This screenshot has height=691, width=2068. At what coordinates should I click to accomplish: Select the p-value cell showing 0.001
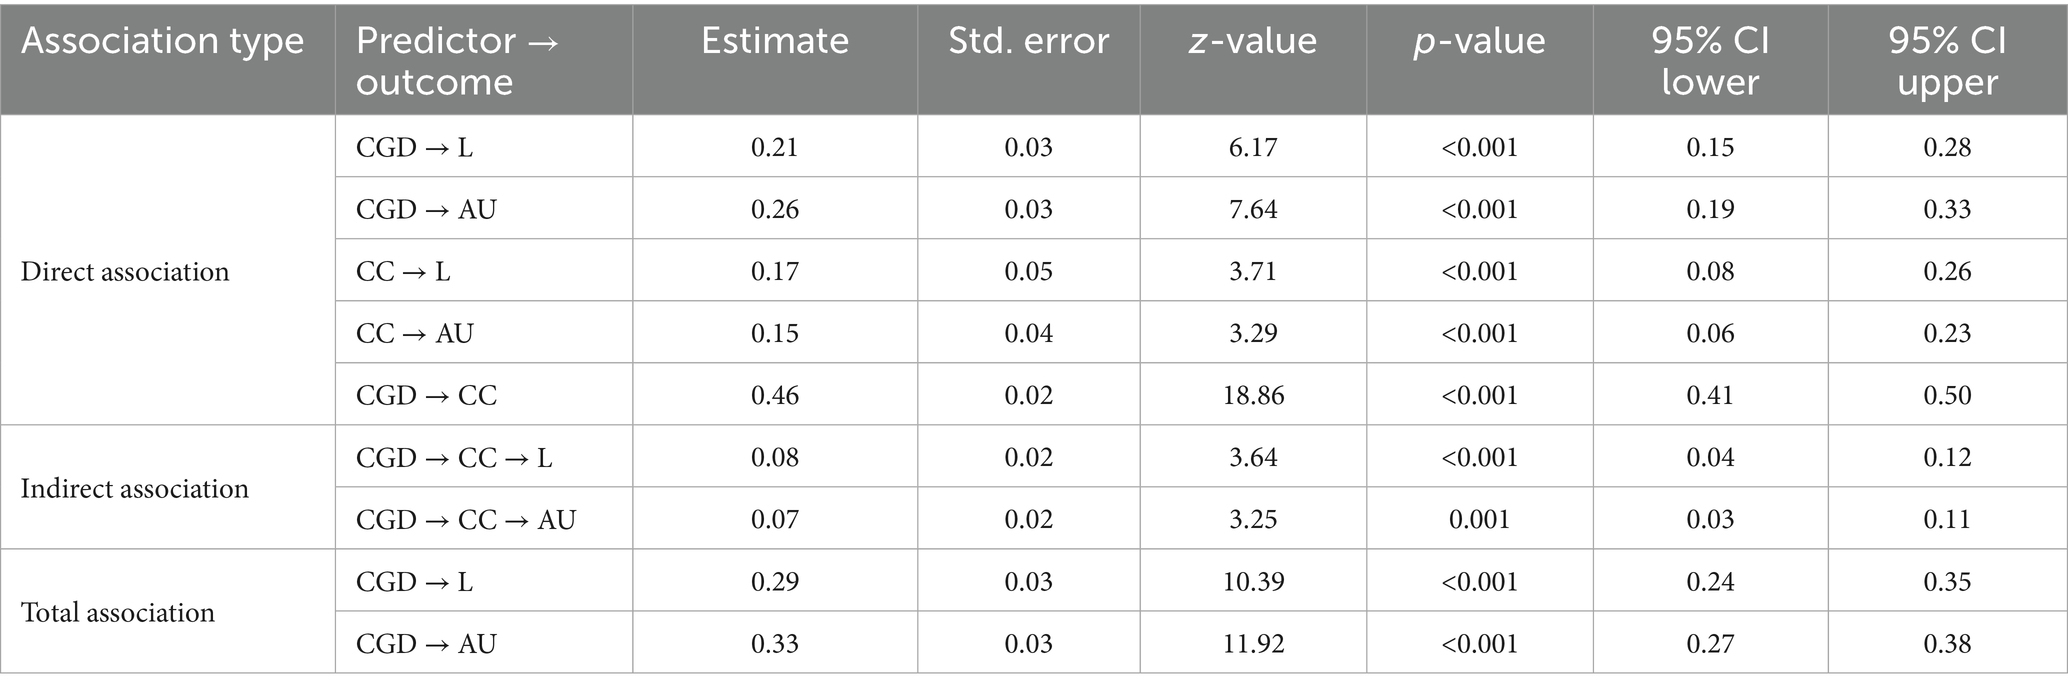[1478, 520]
